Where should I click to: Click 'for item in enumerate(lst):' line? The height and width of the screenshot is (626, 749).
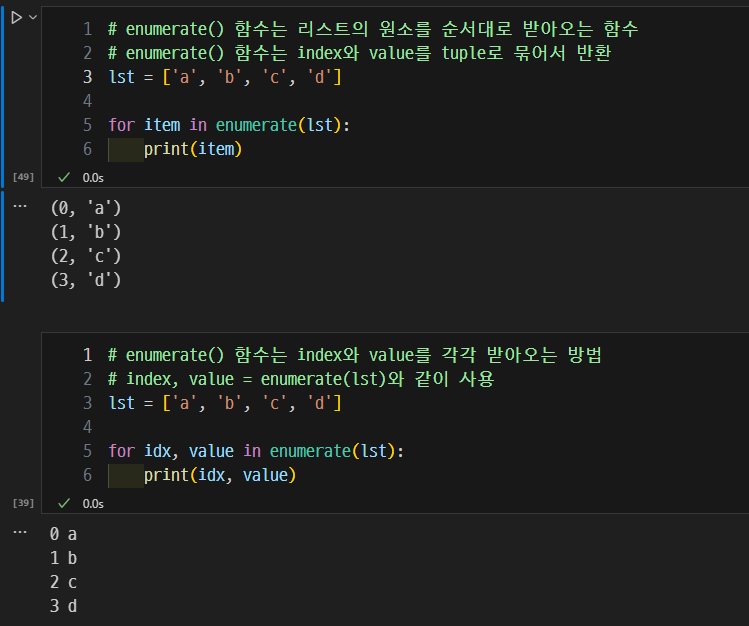(x=229, y=125)
